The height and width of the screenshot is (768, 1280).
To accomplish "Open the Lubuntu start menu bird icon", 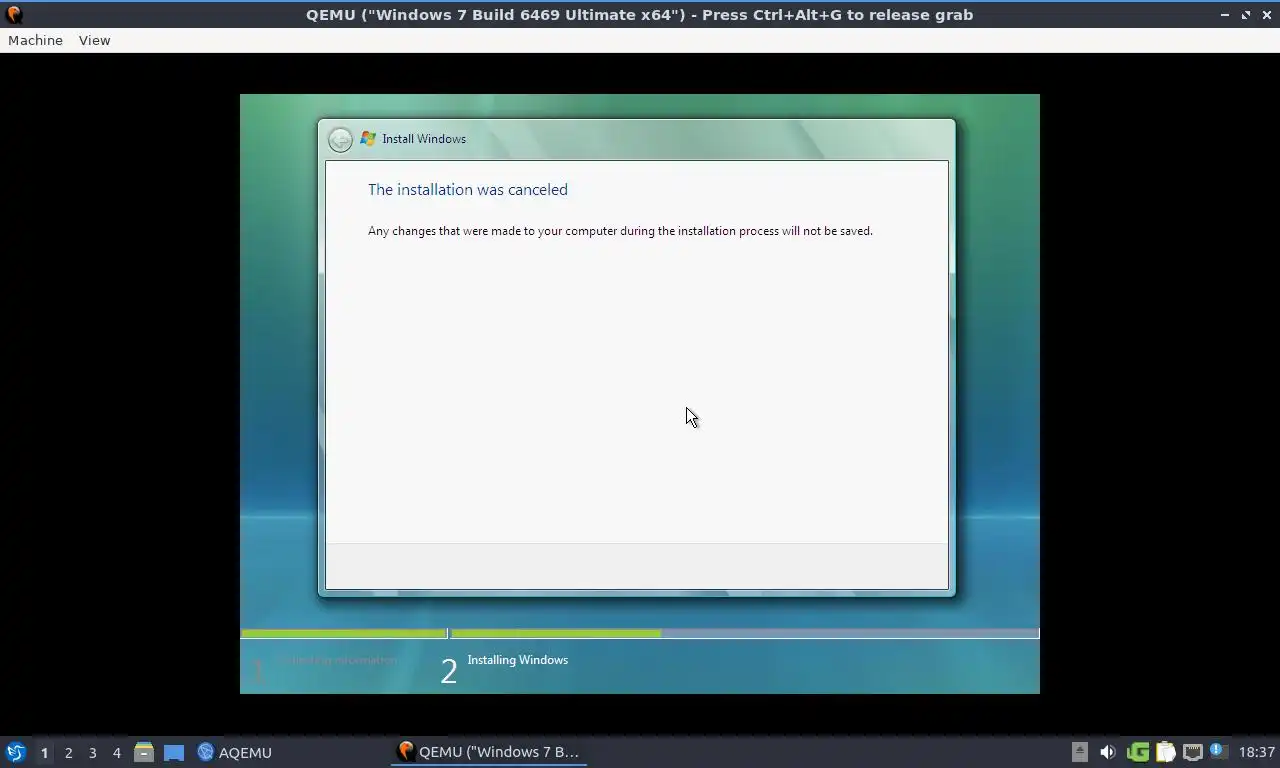I will [x=15, y=752].
